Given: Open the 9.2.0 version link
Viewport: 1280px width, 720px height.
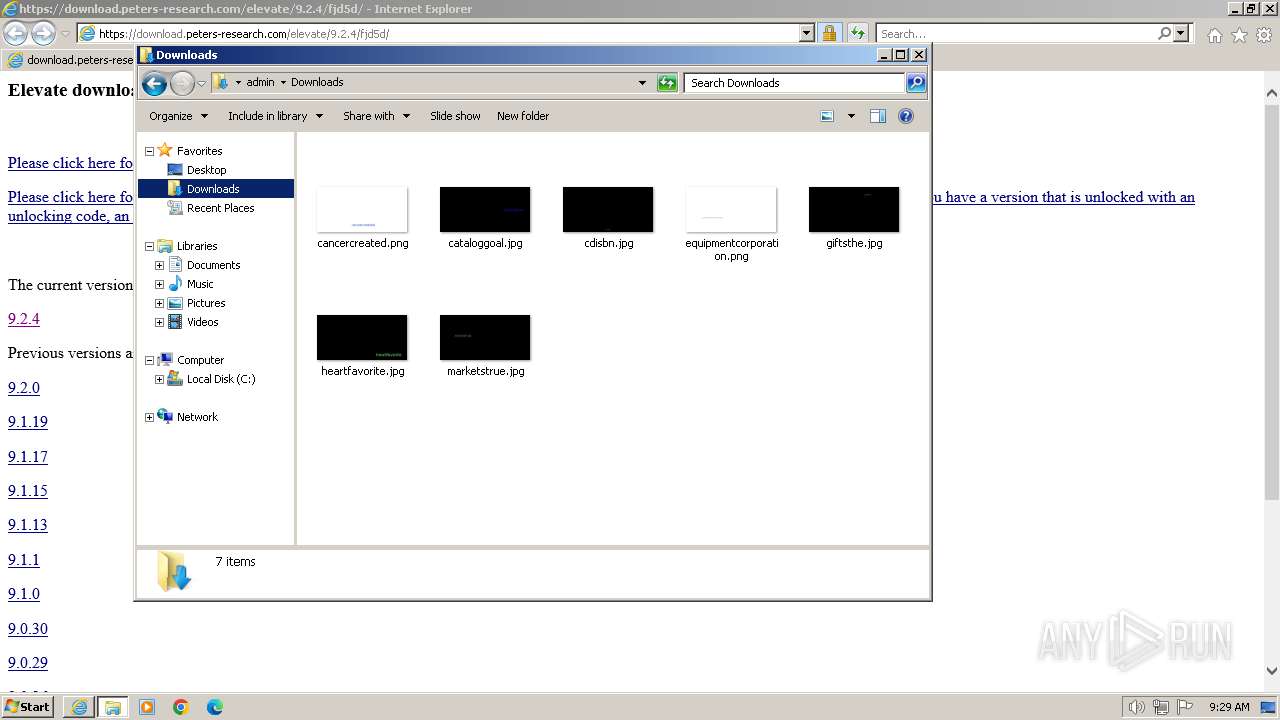Looking at the screenshot, I should tap(24, 388).
